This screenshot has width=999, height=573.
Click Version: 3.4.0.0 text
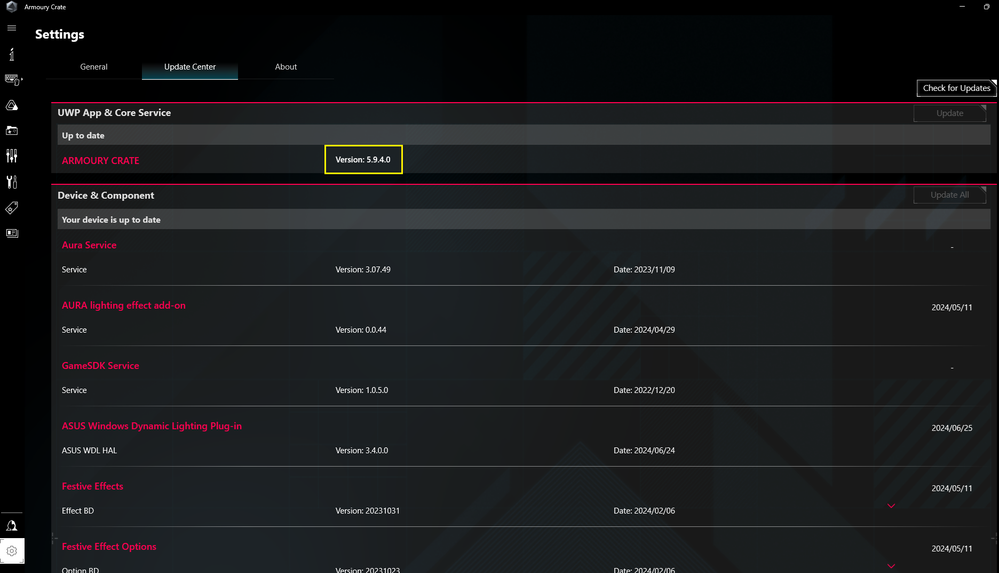362,451
